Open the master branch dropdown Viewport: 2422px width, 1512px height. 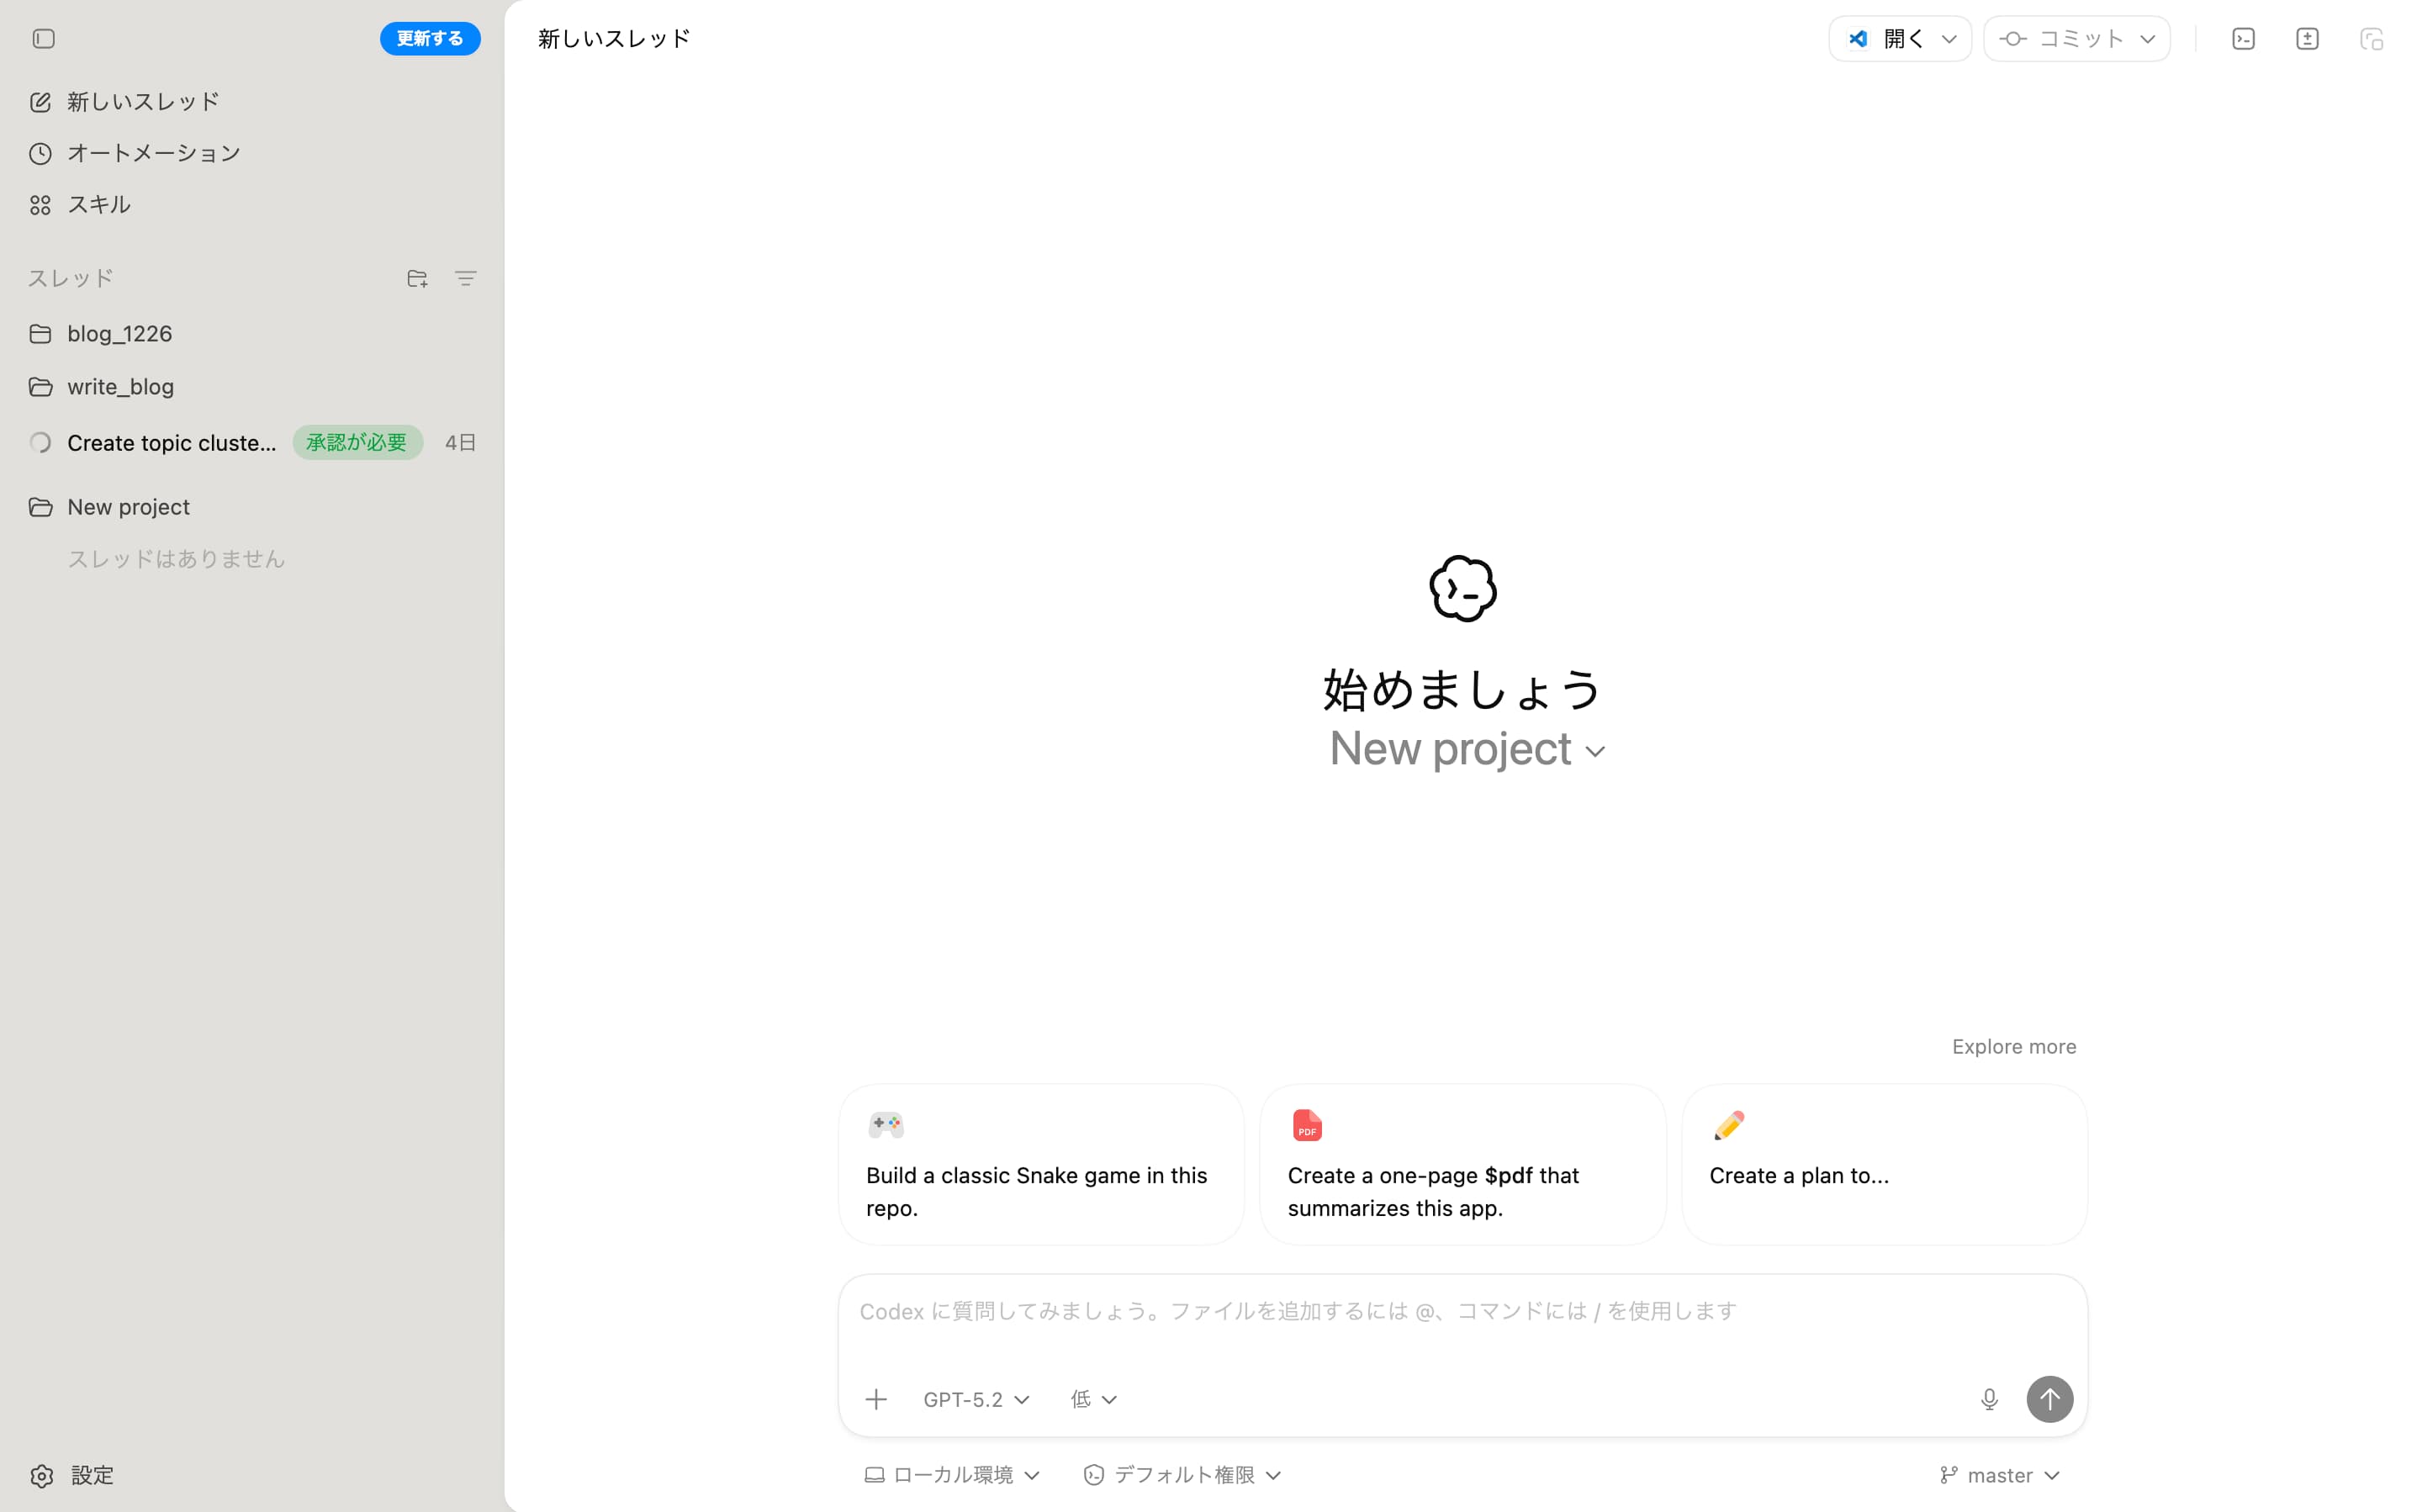(1998, 1474)
